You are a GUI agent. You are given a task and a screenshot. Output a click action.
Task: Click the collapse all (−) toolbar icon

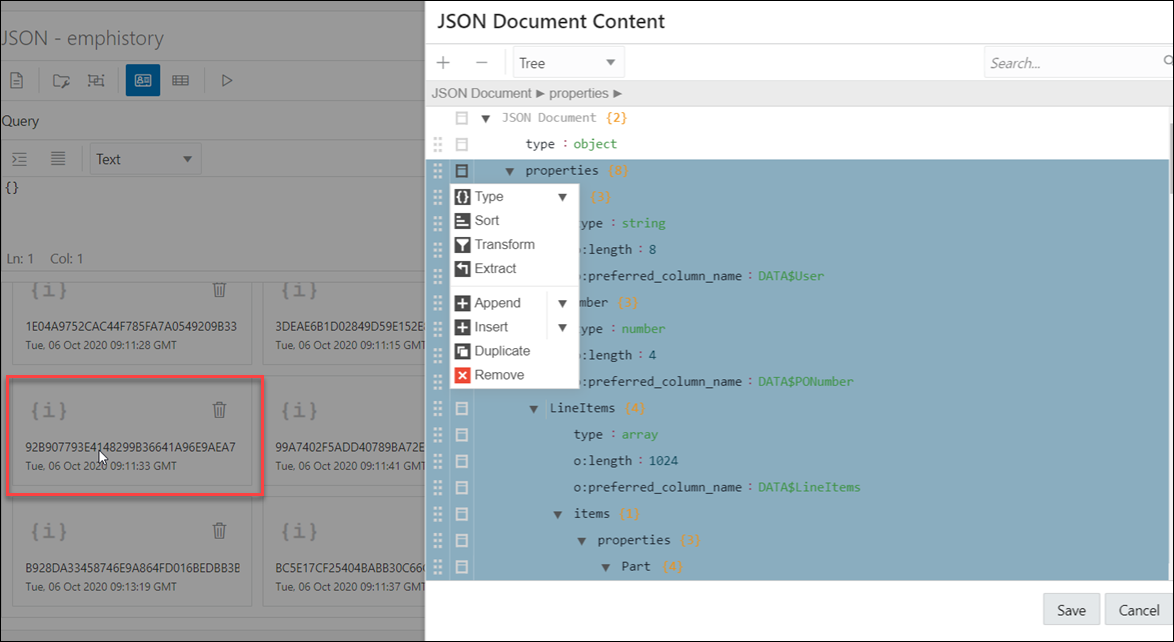pos(481,63)
